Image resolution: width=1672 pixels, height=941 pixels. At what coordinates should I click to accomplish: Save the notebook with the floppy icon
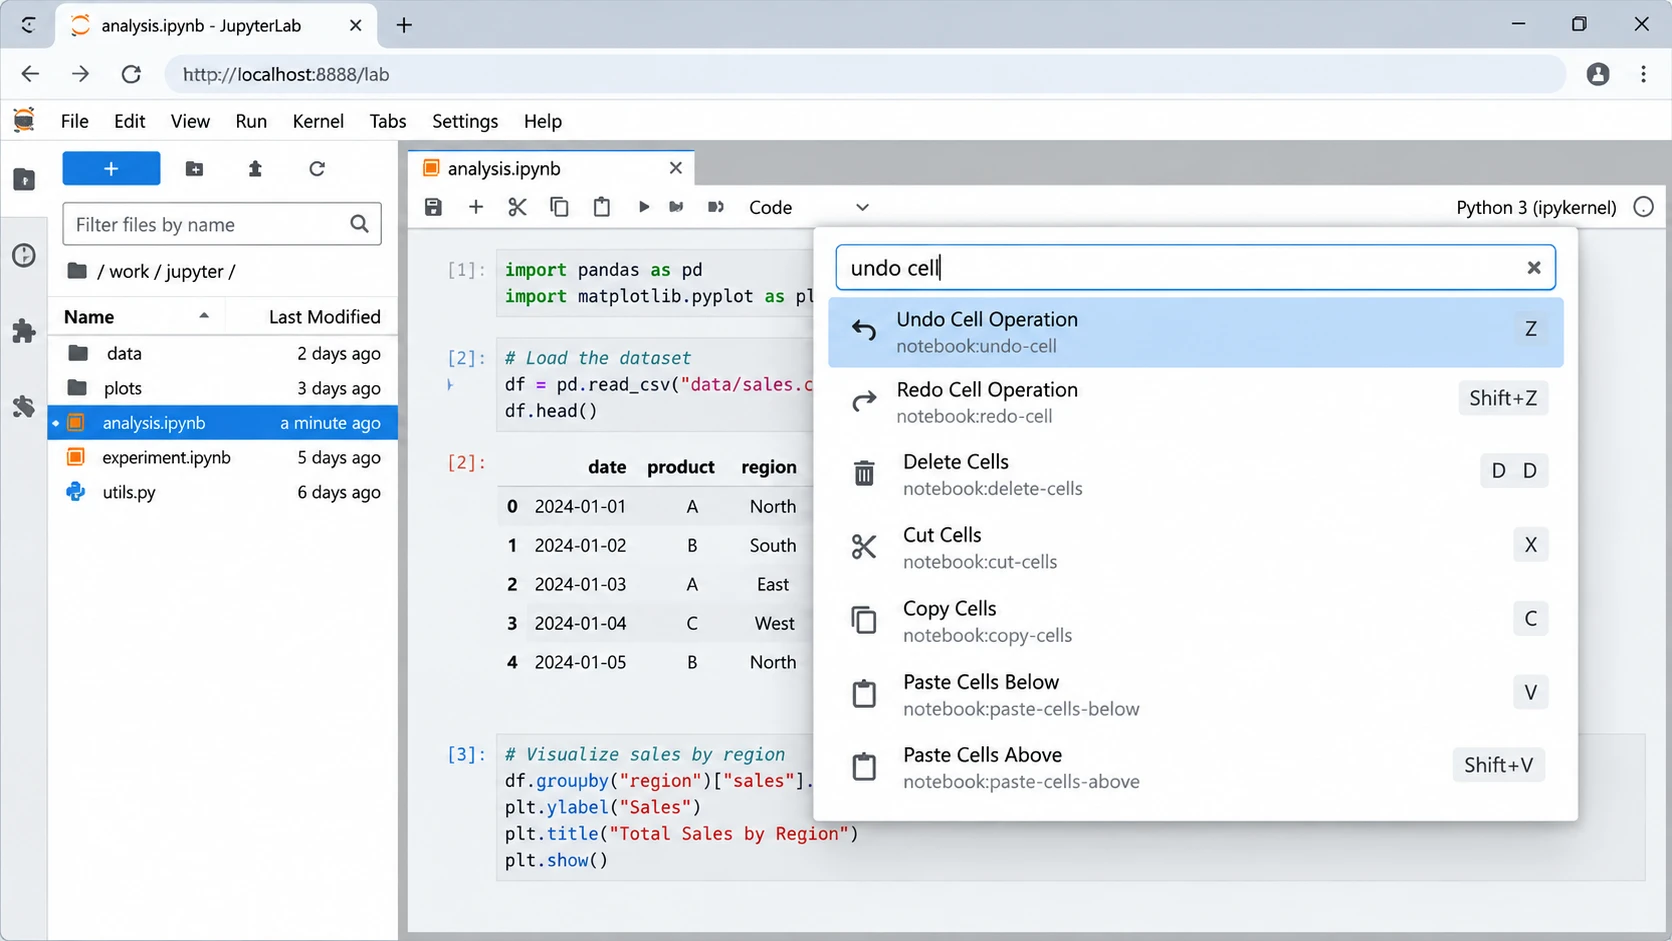433,207
